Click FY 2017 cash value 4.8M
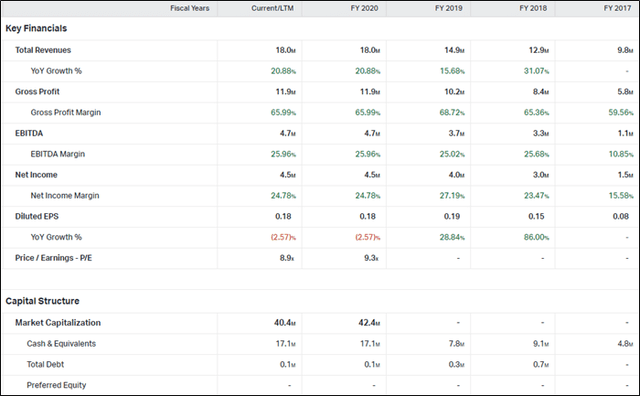 [625, 344]
